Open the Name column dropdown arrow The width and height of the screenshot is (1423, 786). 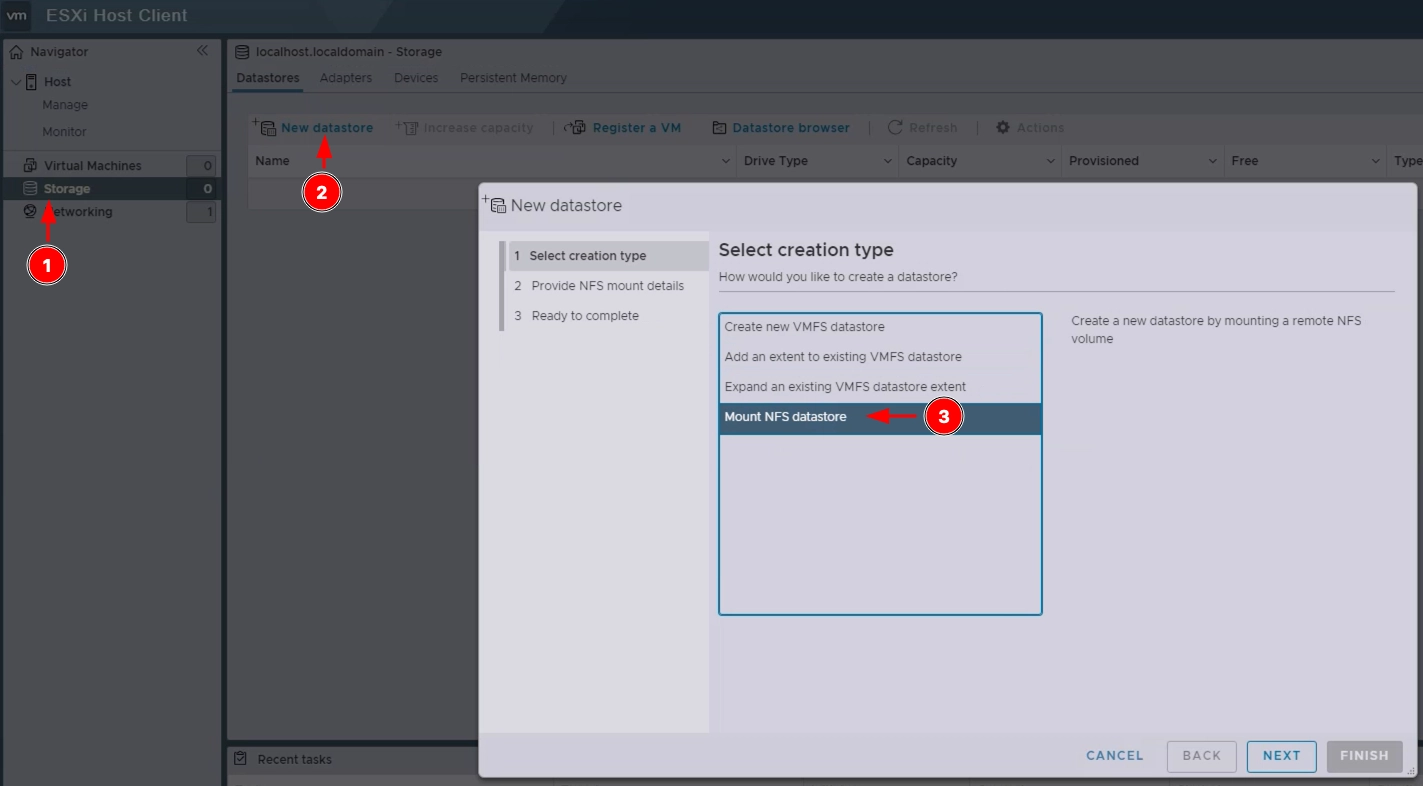tap(726, 161)
